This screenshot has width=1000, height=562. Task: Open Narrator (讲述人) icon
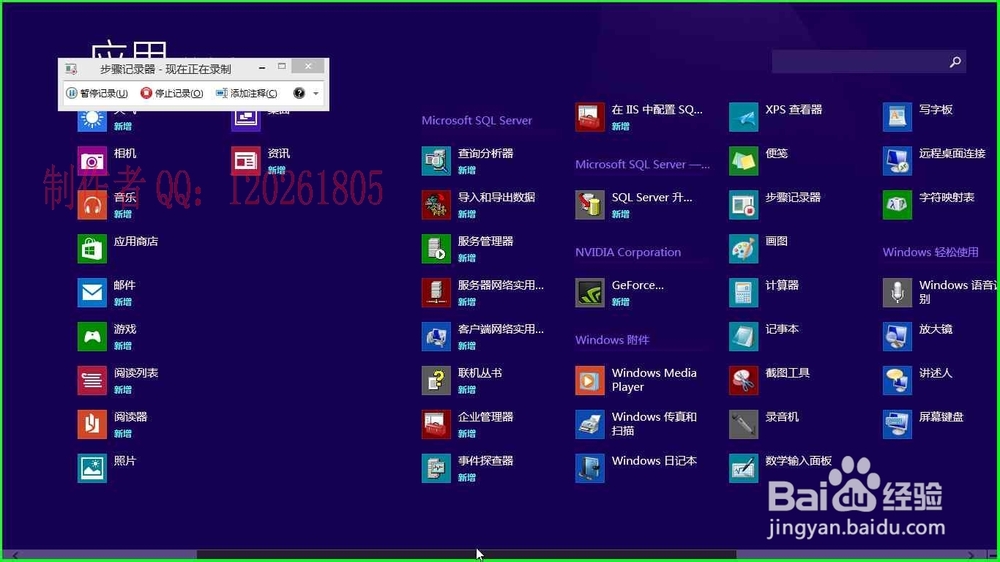897,381
